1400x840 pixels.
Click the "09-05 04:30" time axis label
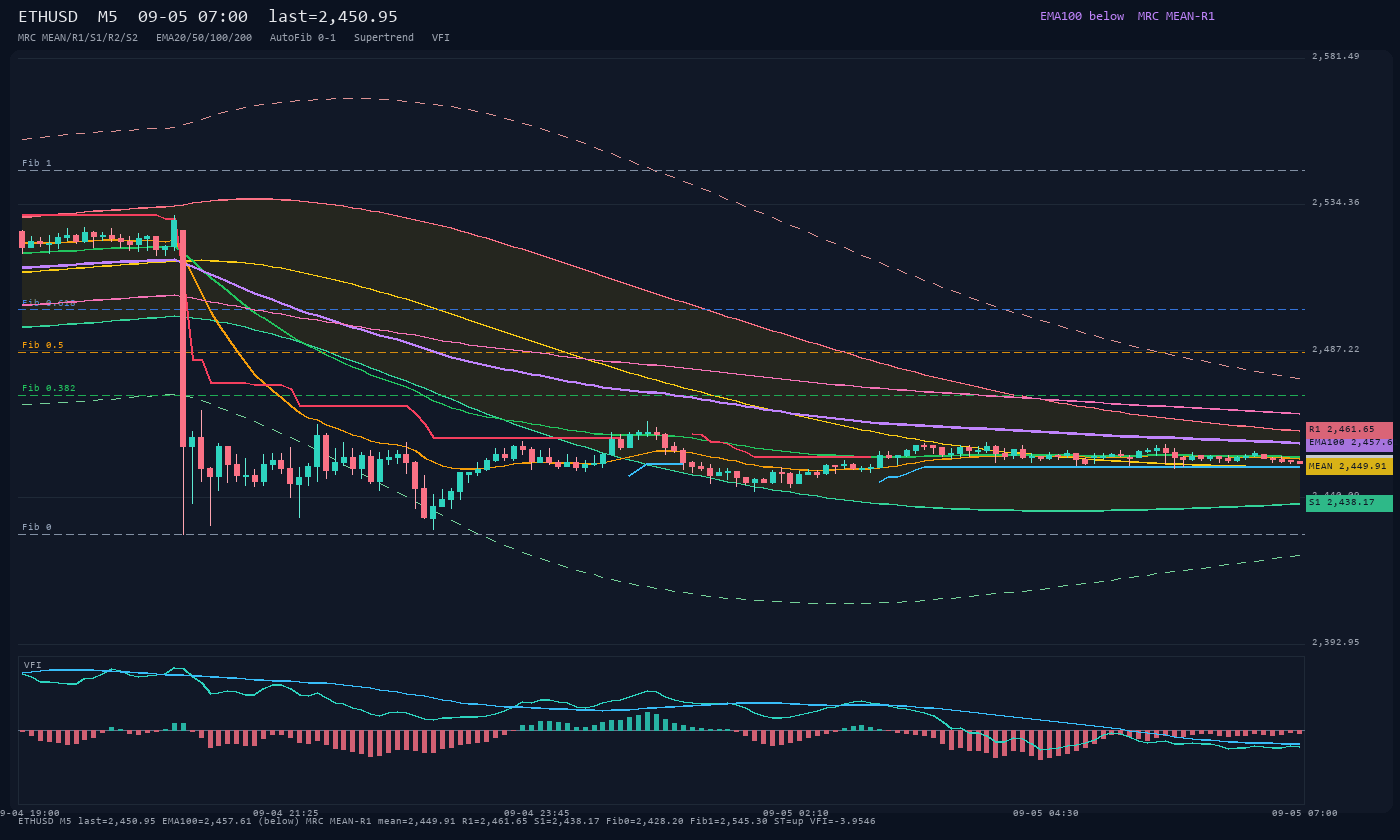(x=1045, y=813)
